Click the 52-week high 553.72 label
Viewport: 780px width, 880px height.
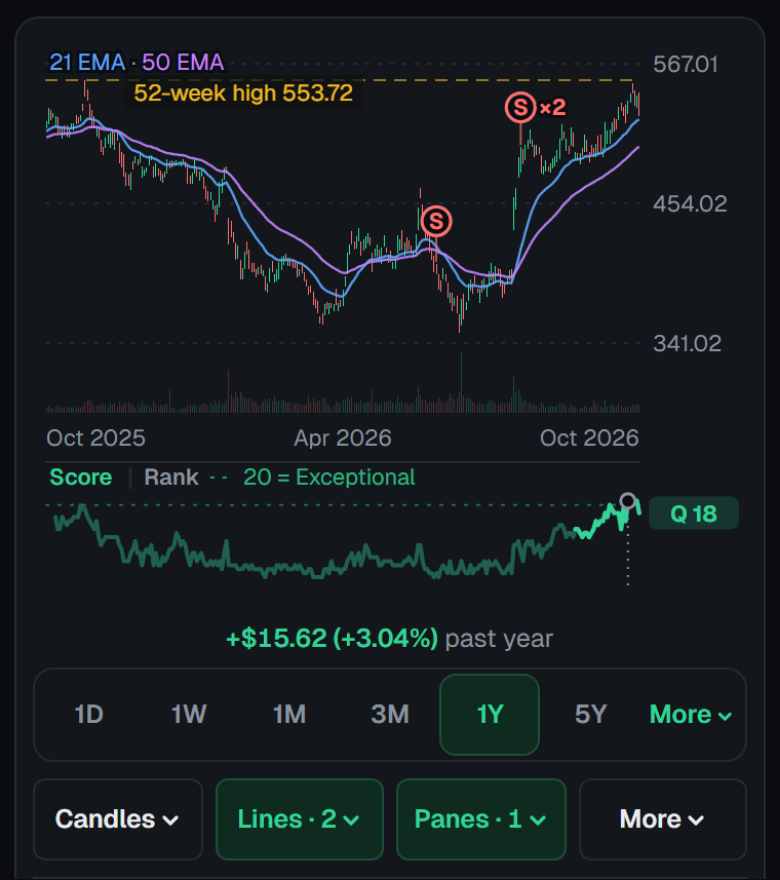click(243, 93)
